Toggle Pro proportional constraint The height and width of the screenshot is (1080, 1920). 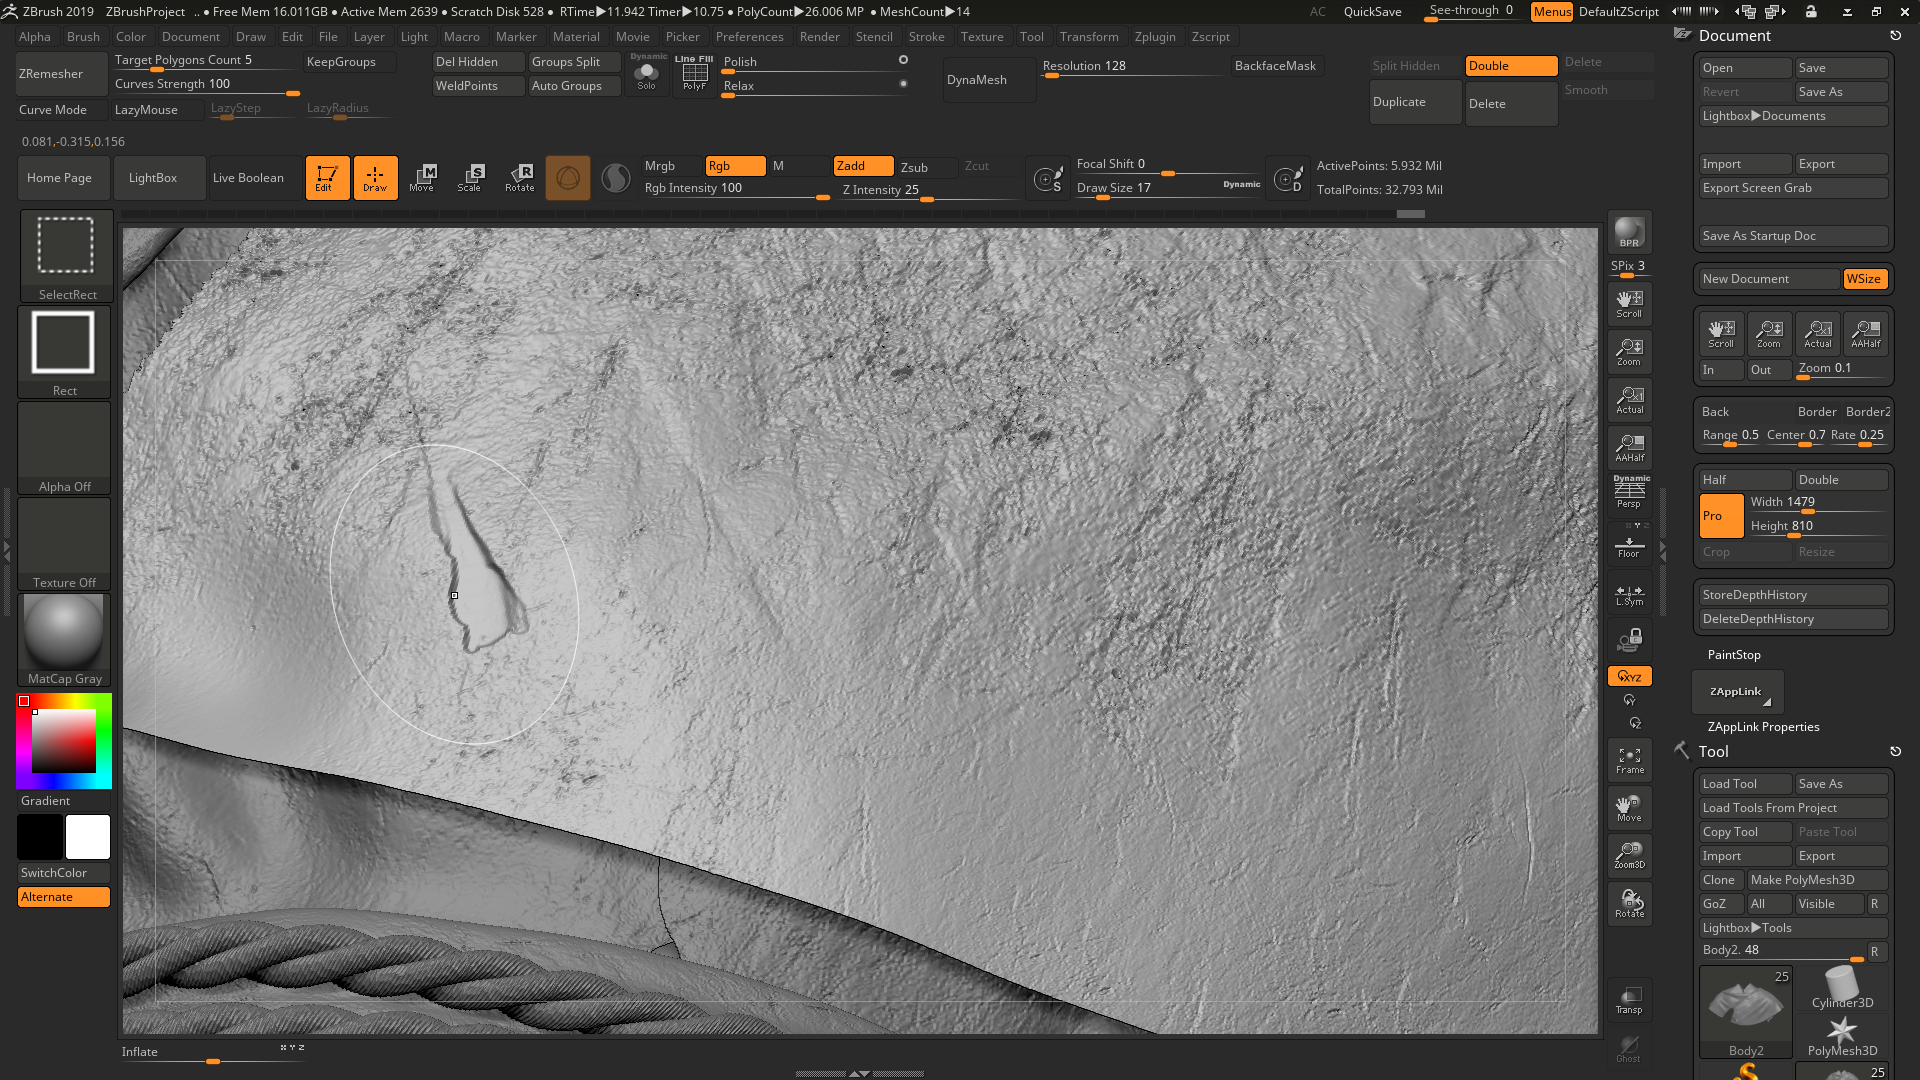(1721, 516)
